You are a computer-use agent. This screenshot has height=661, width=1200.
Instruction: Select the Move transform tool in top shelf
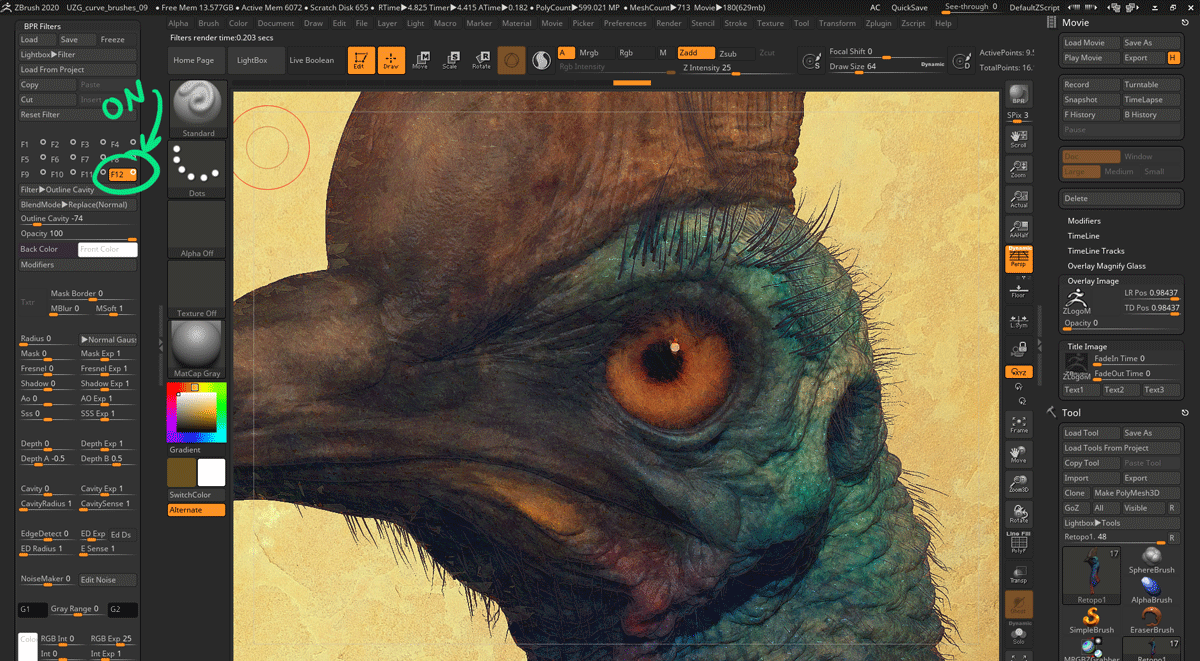click(x=420, y=60)
